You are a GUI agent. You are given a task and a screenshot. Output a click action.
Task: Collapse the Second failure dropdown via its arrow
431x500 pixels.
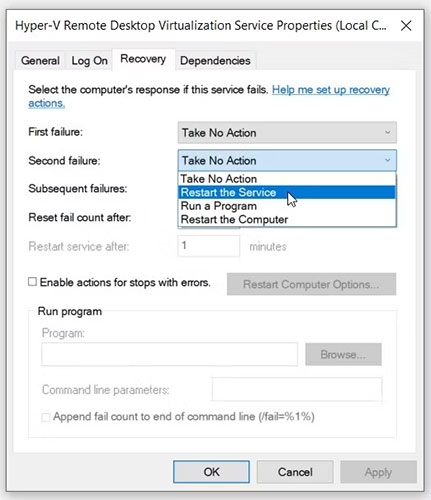point(387,160)
